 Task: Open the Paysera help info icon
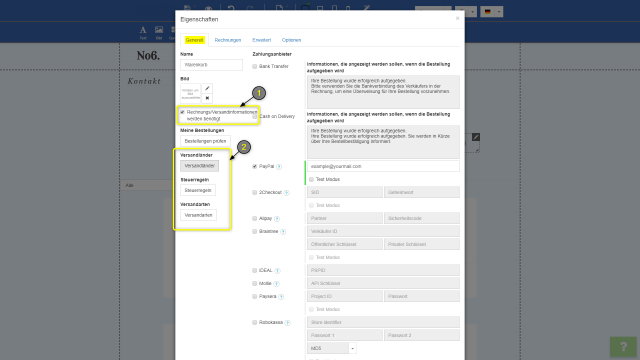point(281,297)
